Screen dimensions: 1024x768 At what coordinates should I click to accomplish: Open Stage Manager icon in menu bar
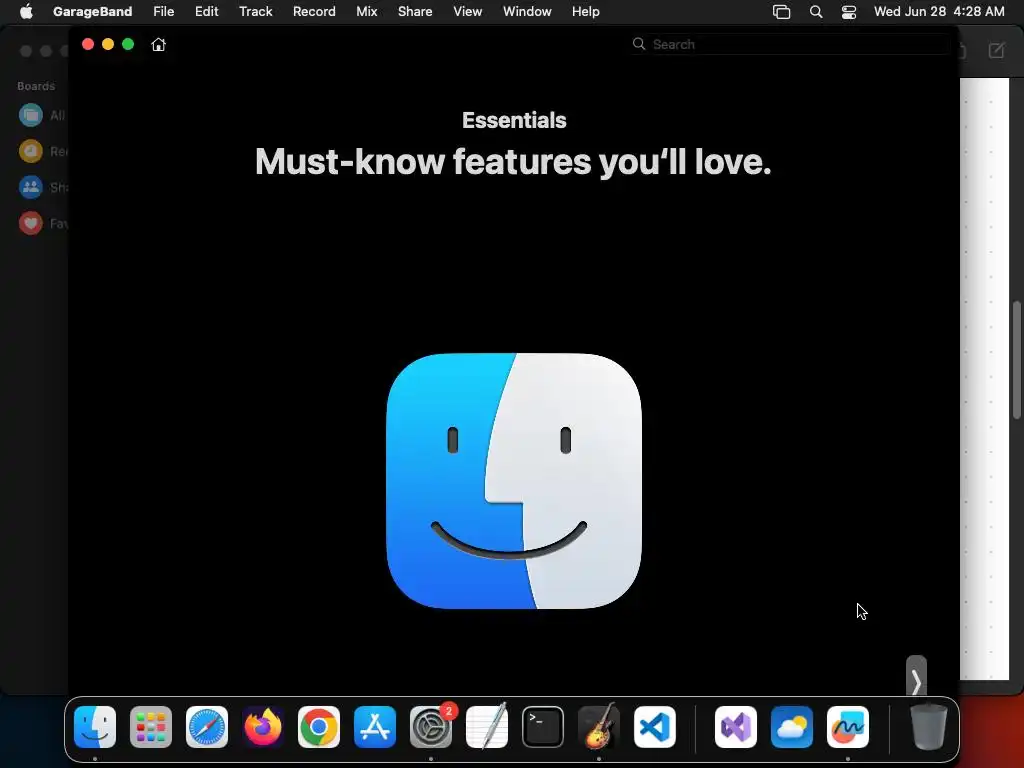click(781, 12)
